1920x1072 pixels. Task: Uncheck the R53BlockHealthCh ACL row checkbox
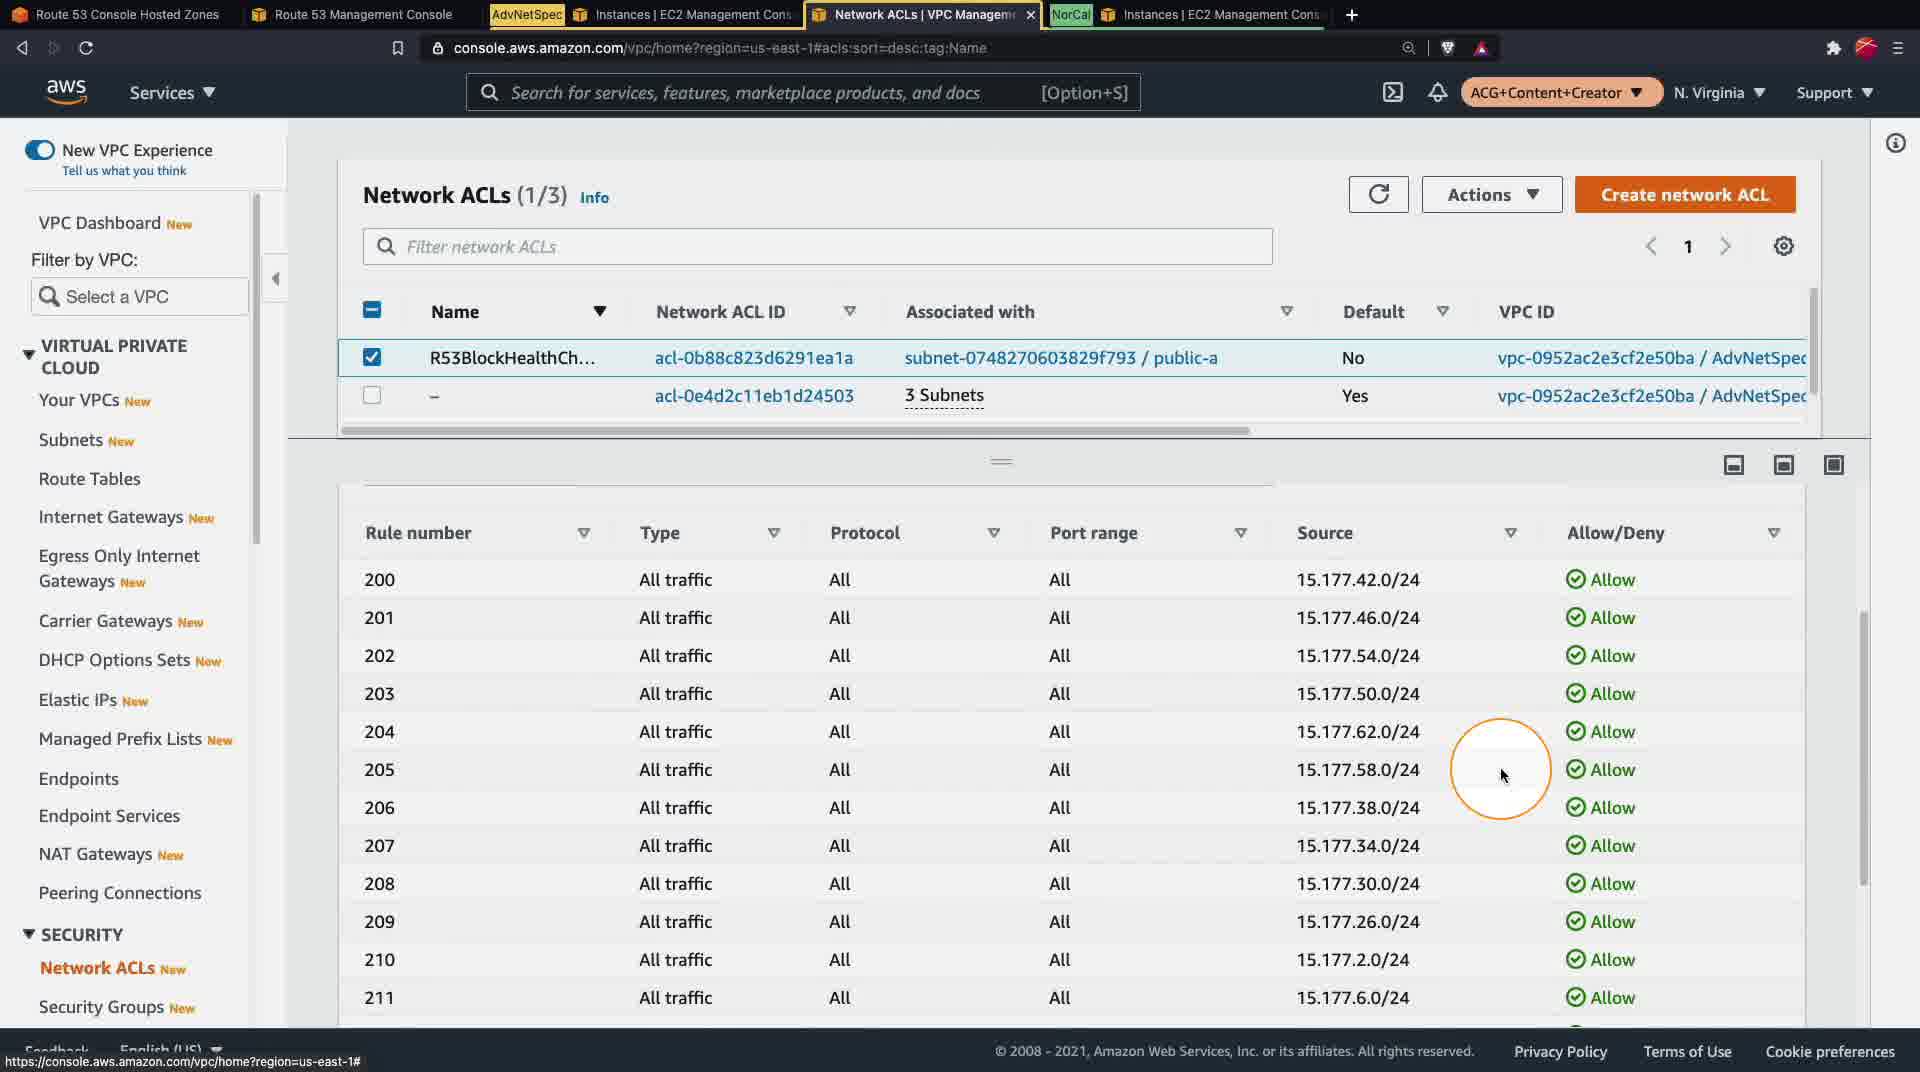tap(372, 357)
